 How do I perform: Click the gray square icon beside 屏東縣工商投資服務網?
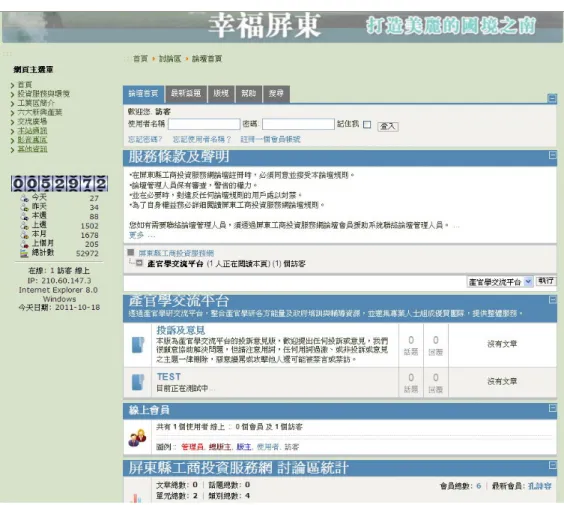point(131,252)
